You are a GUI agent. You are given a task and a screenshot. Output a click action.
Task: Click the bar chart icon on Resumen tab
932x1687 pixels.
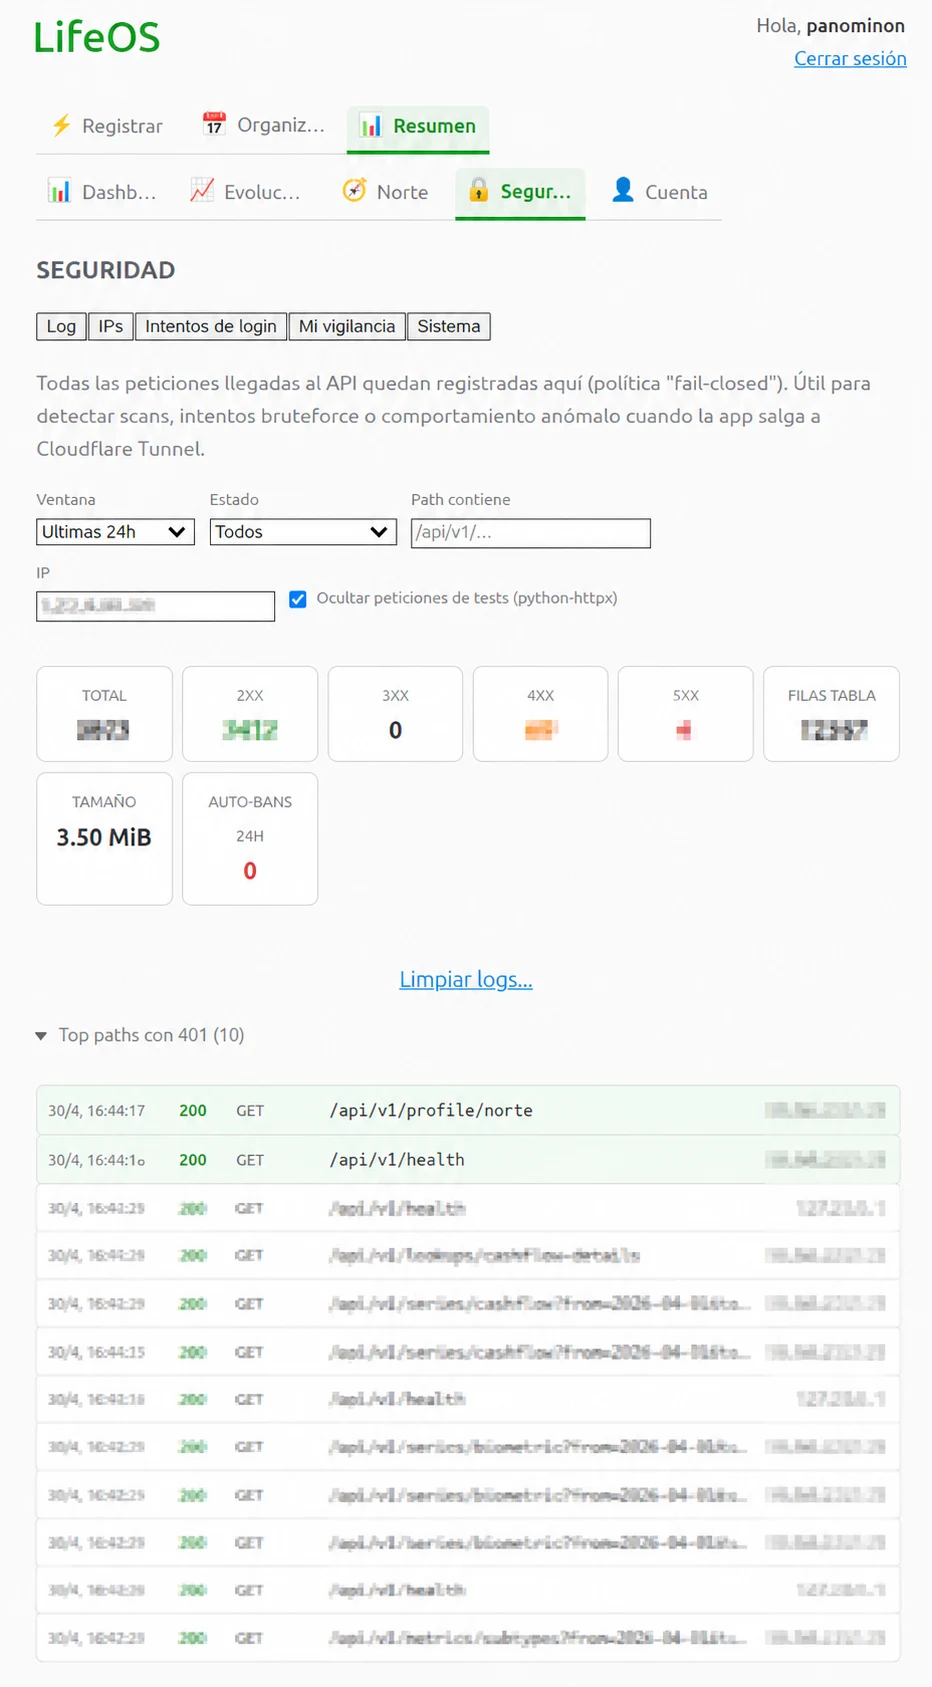[x=371, y=125]
